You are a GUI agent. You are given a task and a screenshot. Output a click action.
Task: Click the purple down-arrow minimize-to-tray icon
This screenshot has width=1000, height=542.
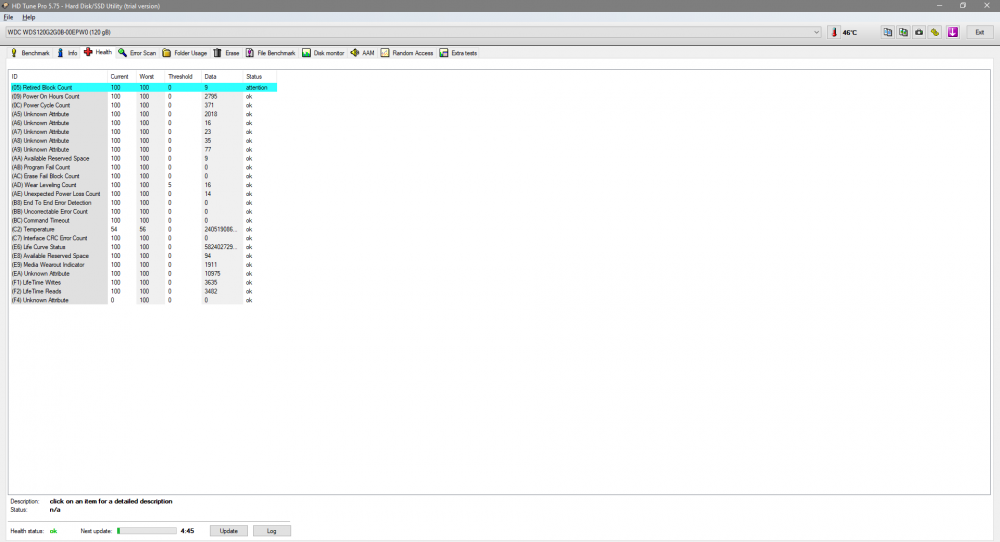(x=953, y=32)
